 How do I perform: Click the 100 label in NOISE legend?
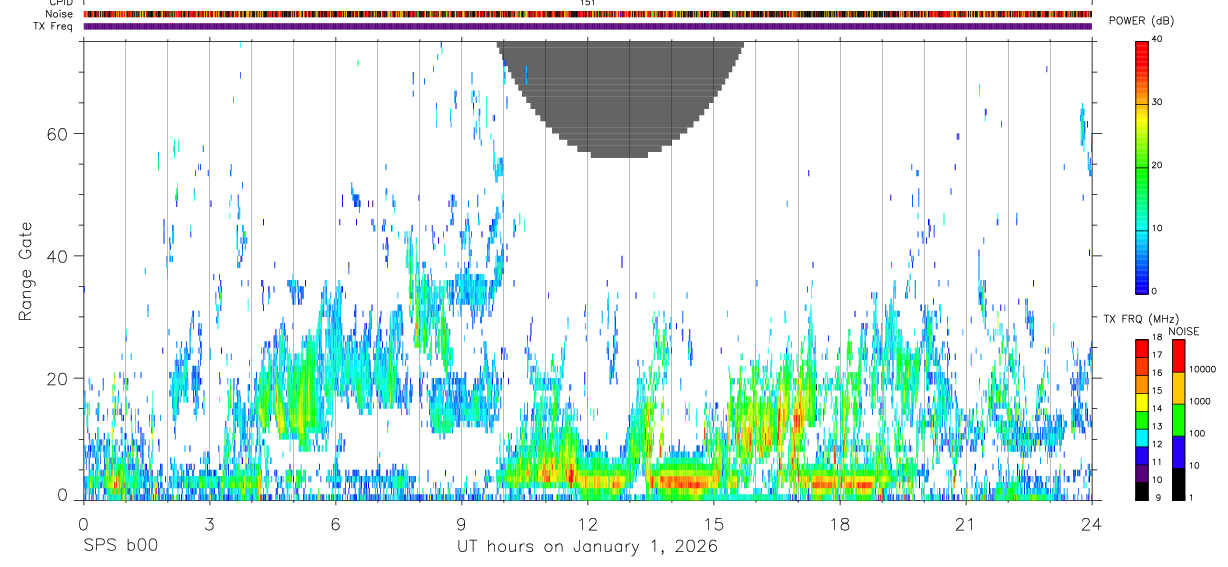point(1197,433)
